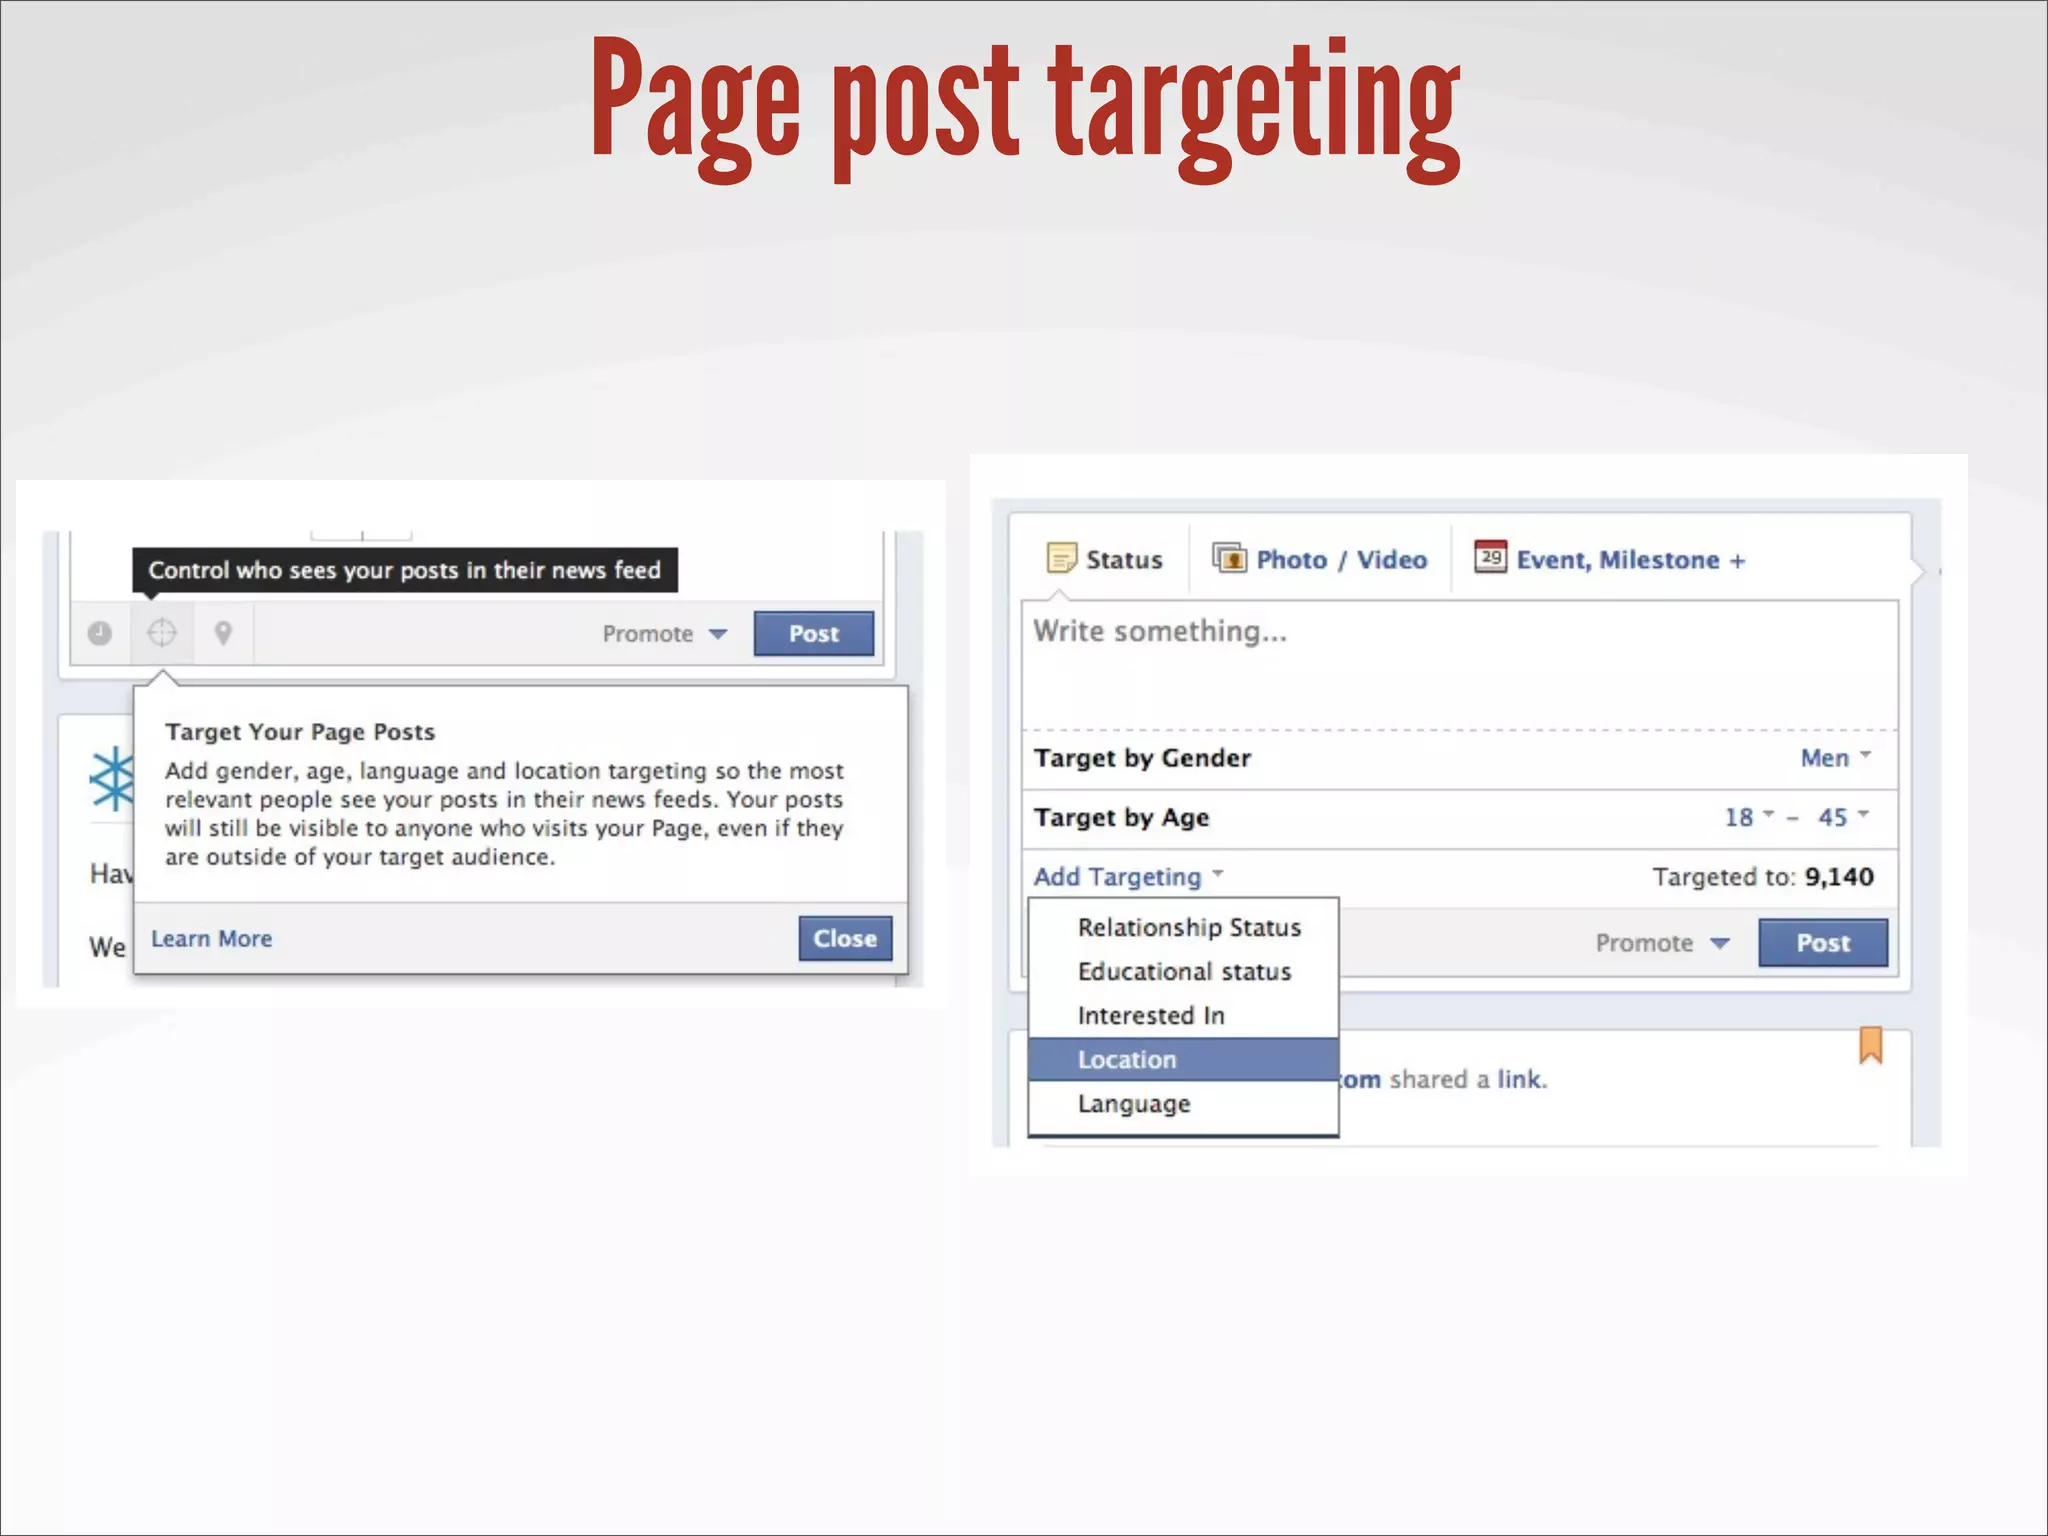Viewport: 2048px width, 1536px height.
Task: Click the location pin icon in left composer
Action: click(223, 633)
